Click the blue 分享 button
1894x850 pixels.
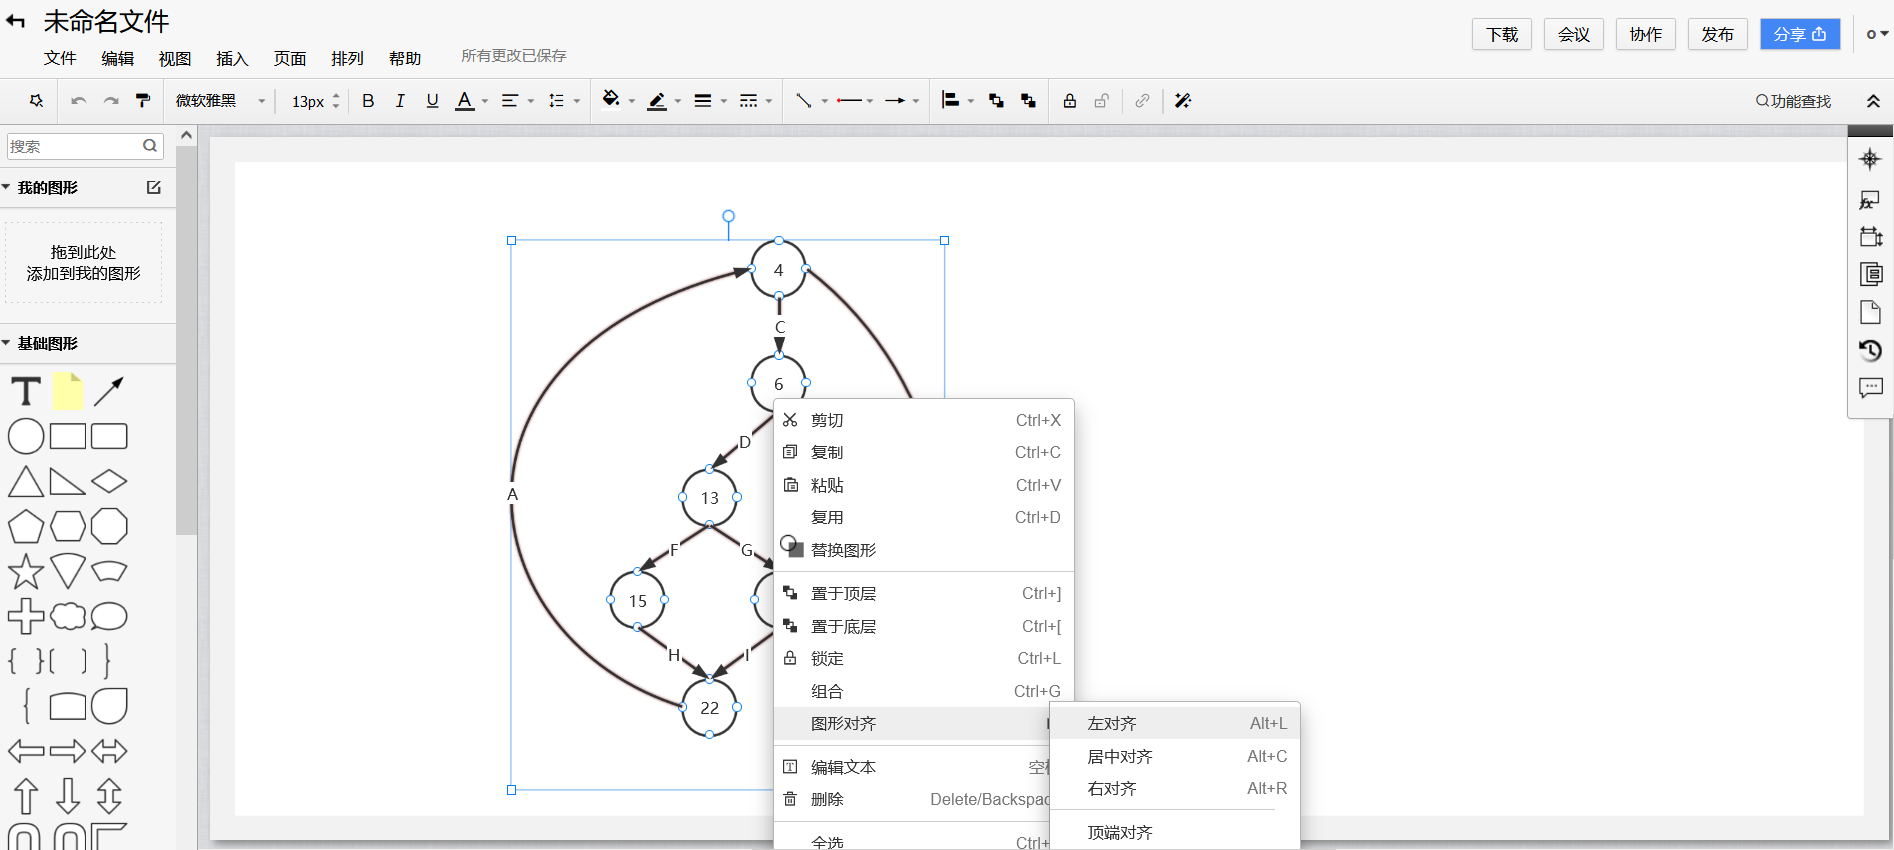(x=1800, y=34)
